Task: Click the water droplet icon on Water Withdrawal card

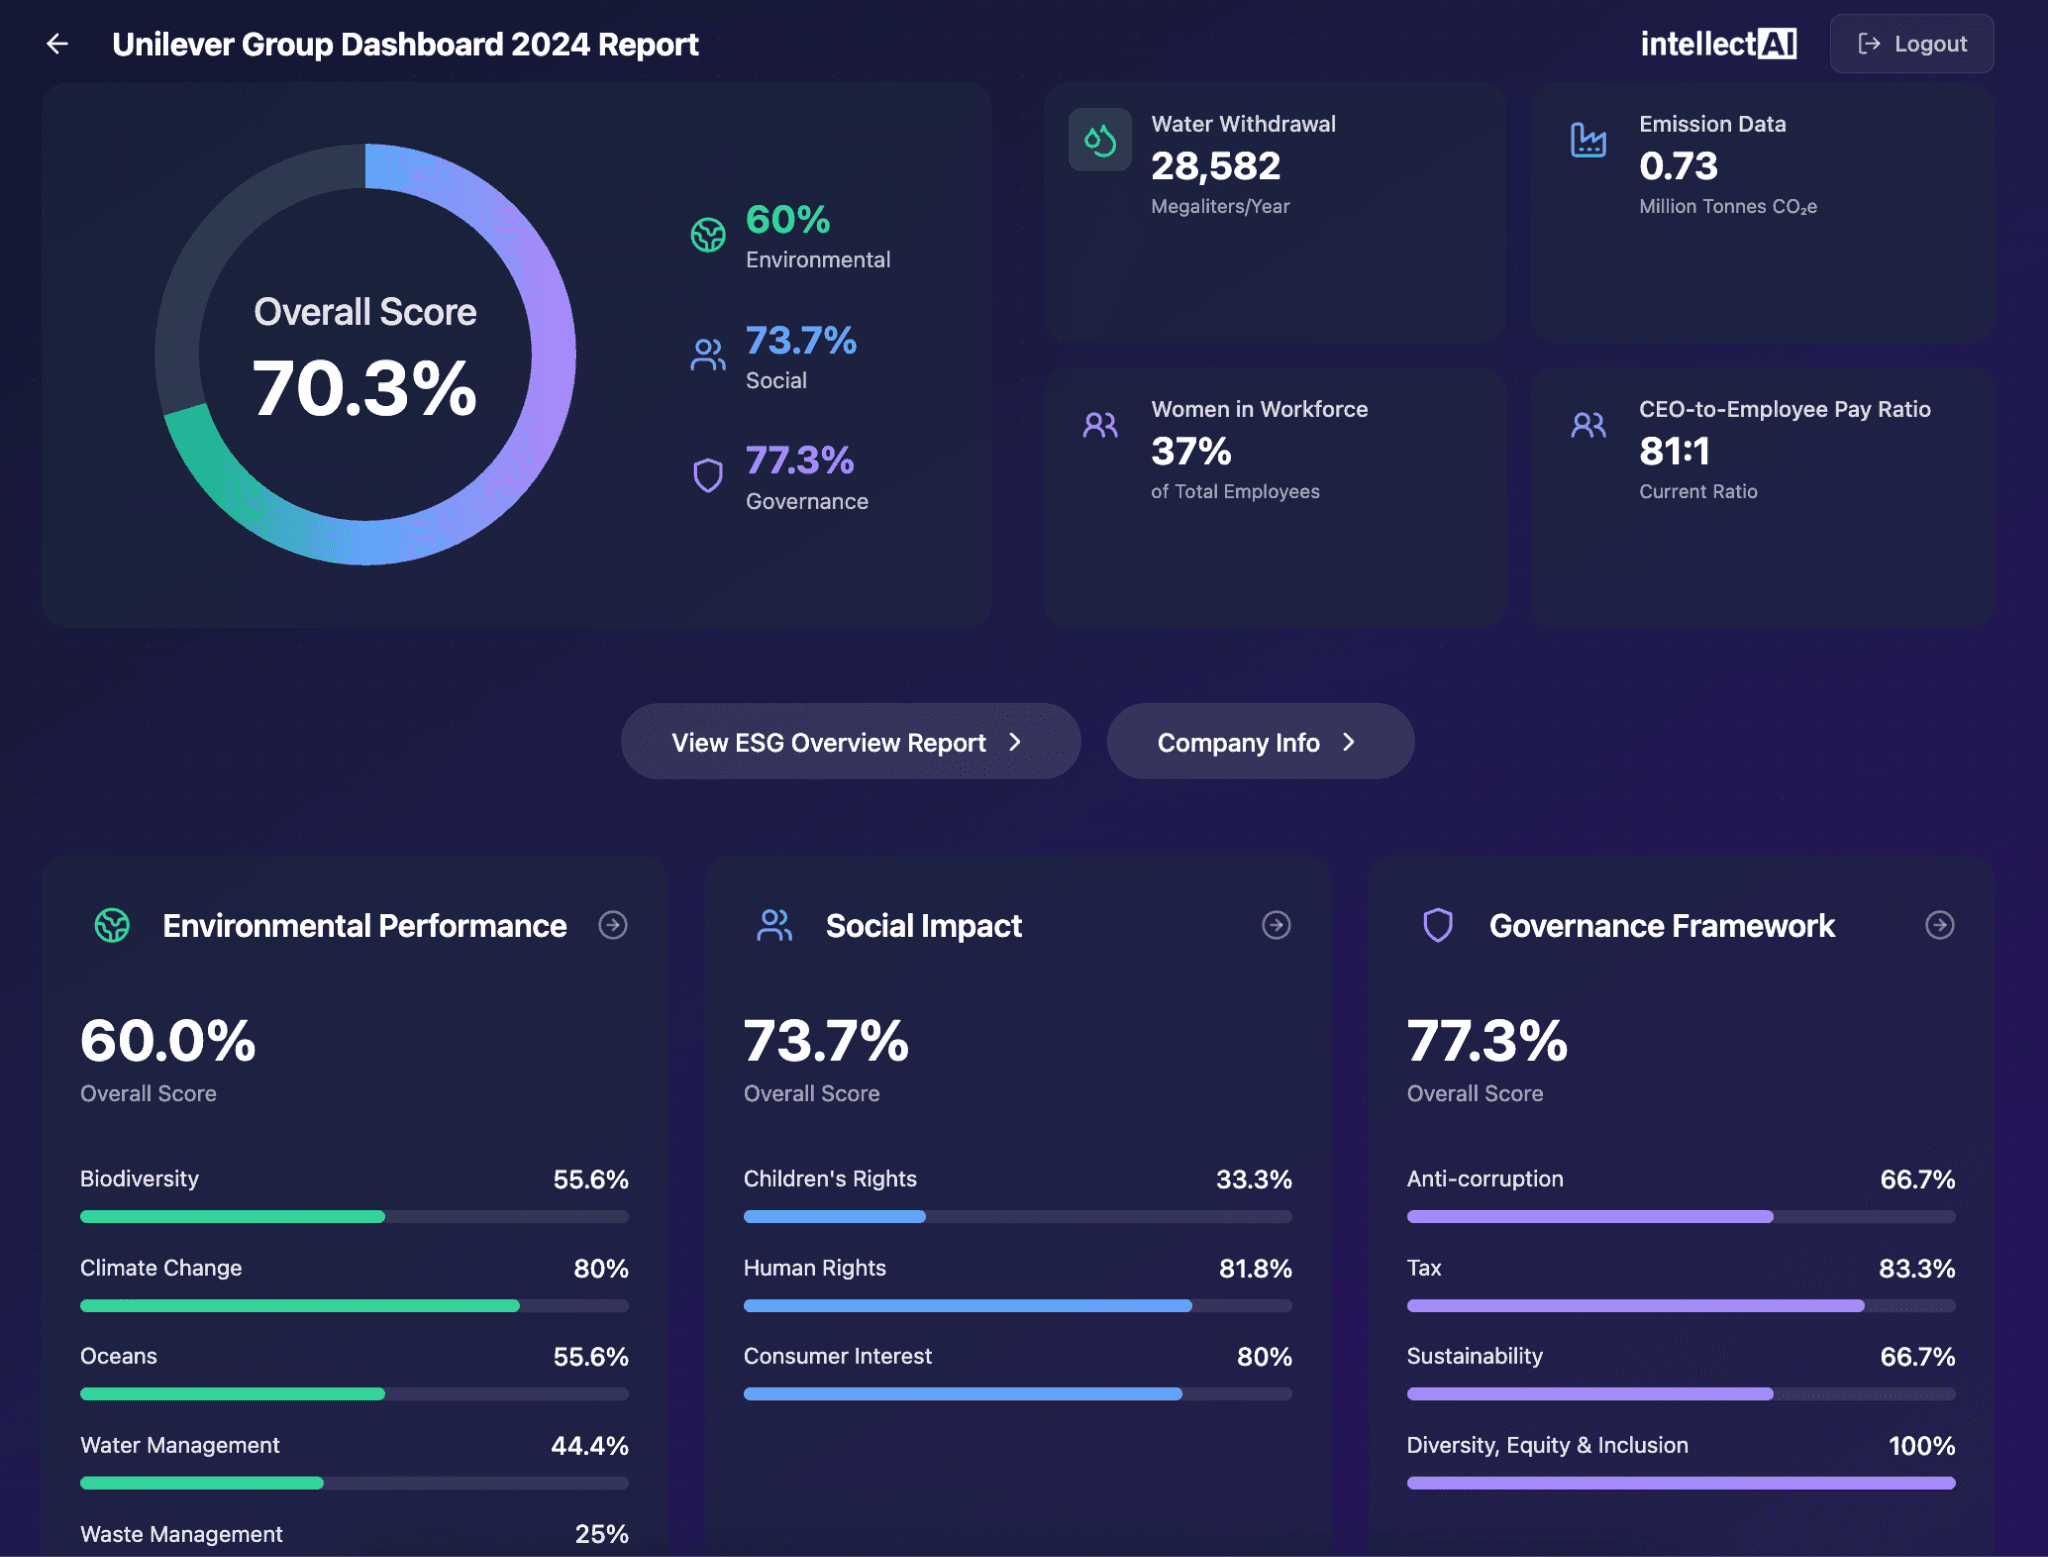Action: [1100, 140]
